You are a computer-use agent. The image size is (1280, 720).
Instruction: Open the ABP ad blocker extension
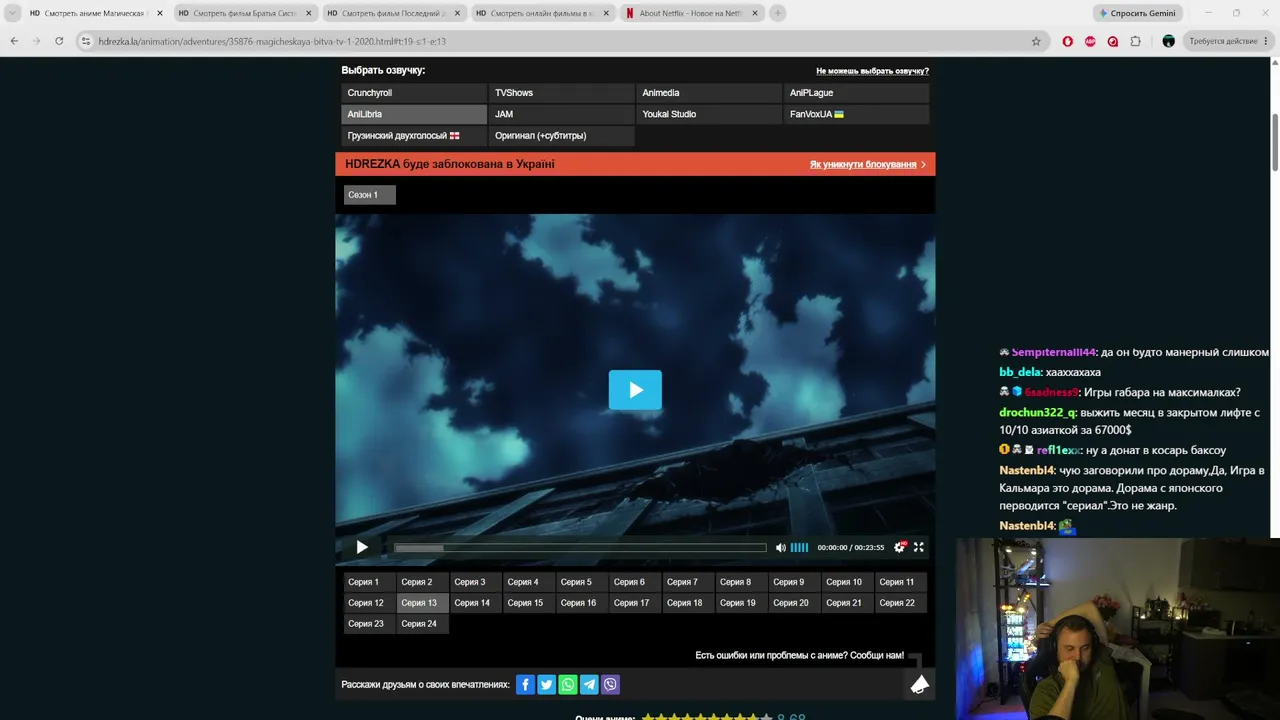coord(1090,41)
